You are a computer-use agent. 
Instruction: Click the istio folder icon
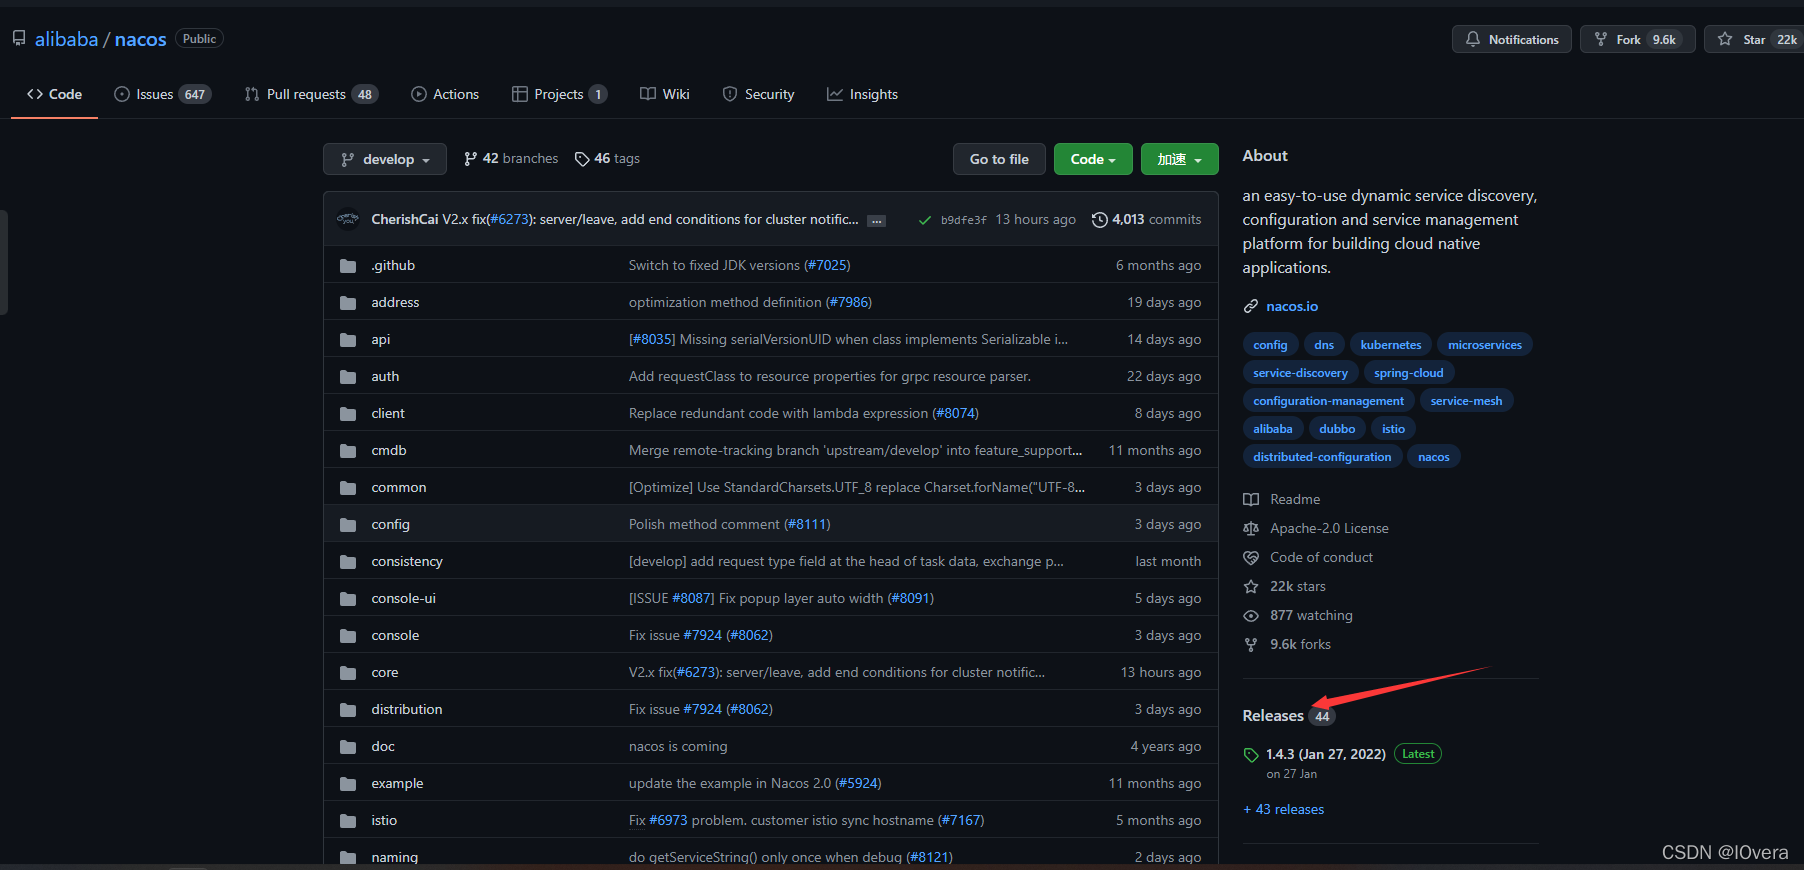[x=348, y=821]
